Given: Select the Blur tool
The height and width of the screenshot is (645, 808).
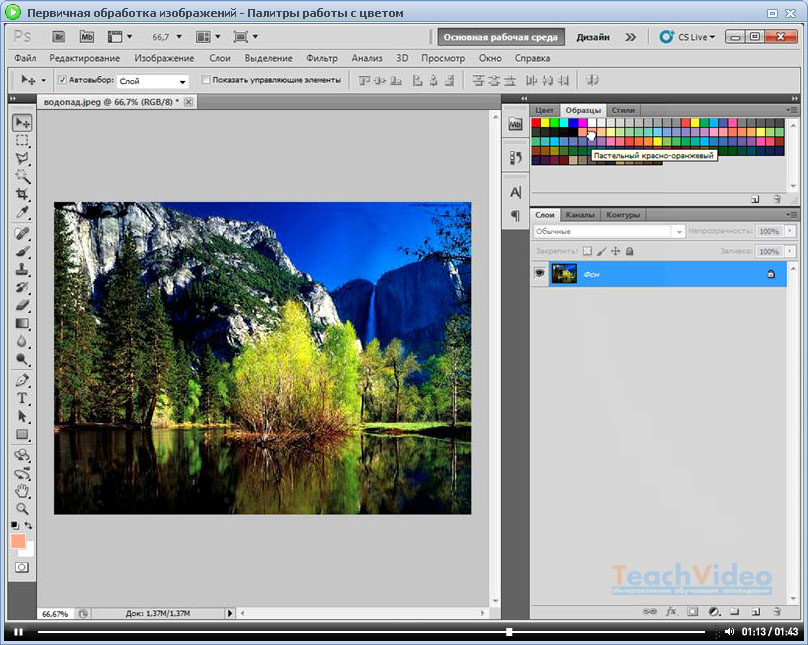Looking at the screenshot, I should click(22, 341).
